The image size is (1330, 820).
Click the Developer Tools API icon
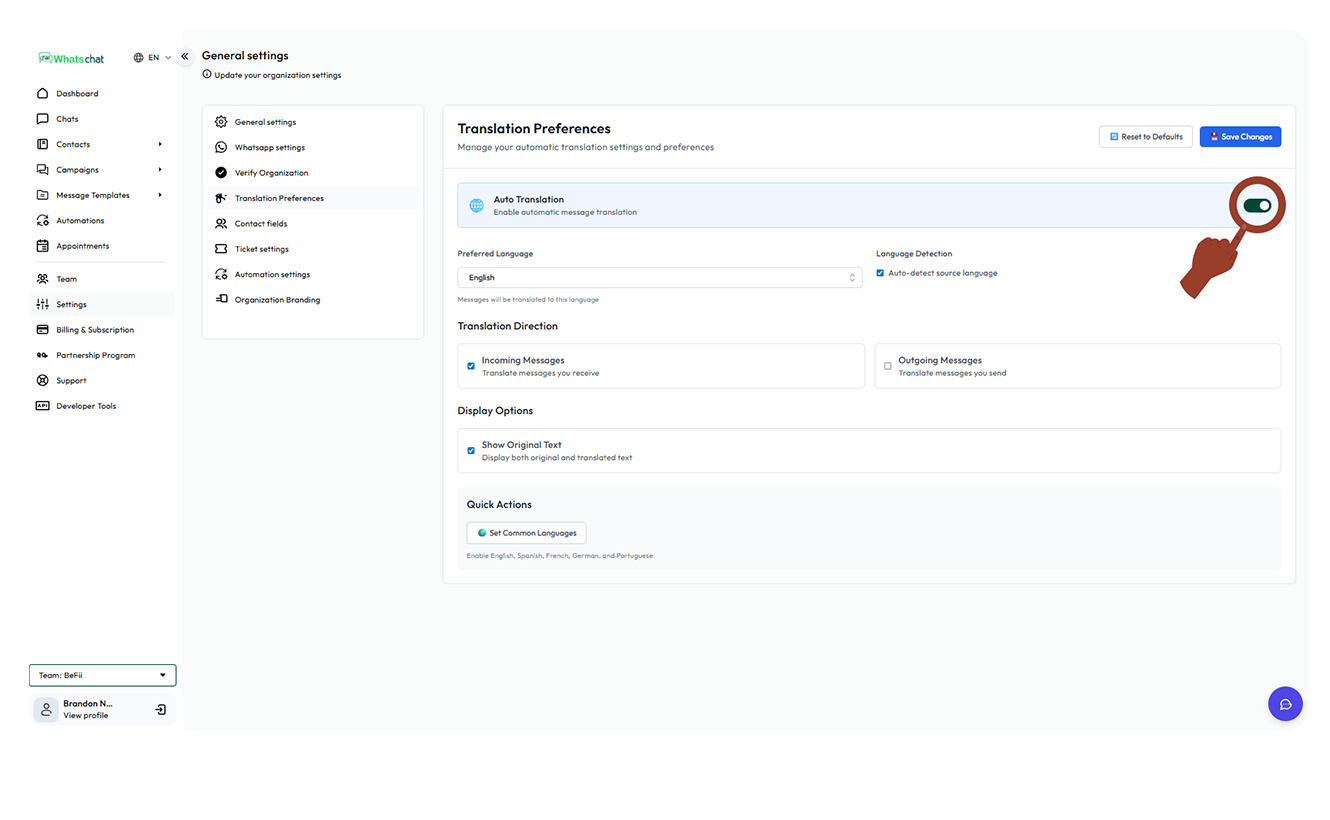(x=42, y=406)
